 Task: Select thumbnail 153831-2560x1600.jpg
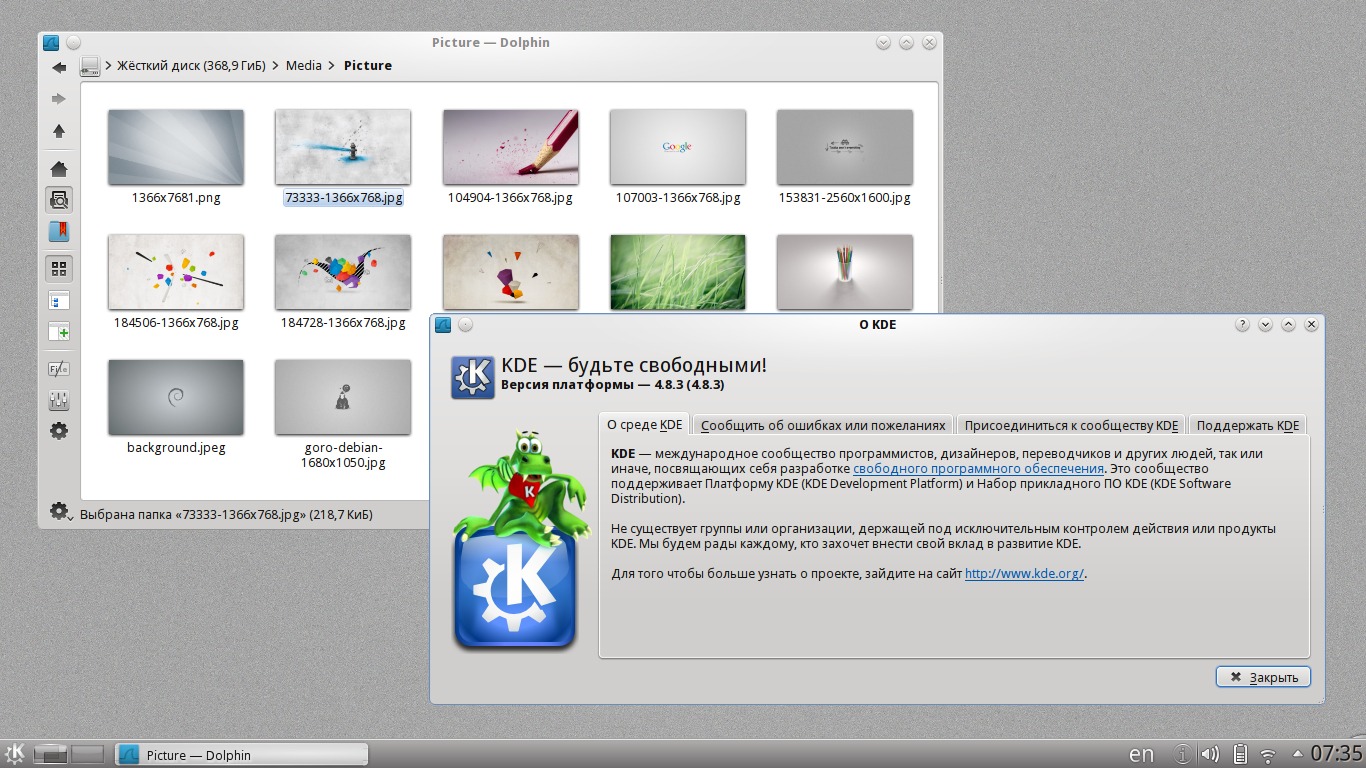pos(845,148)
